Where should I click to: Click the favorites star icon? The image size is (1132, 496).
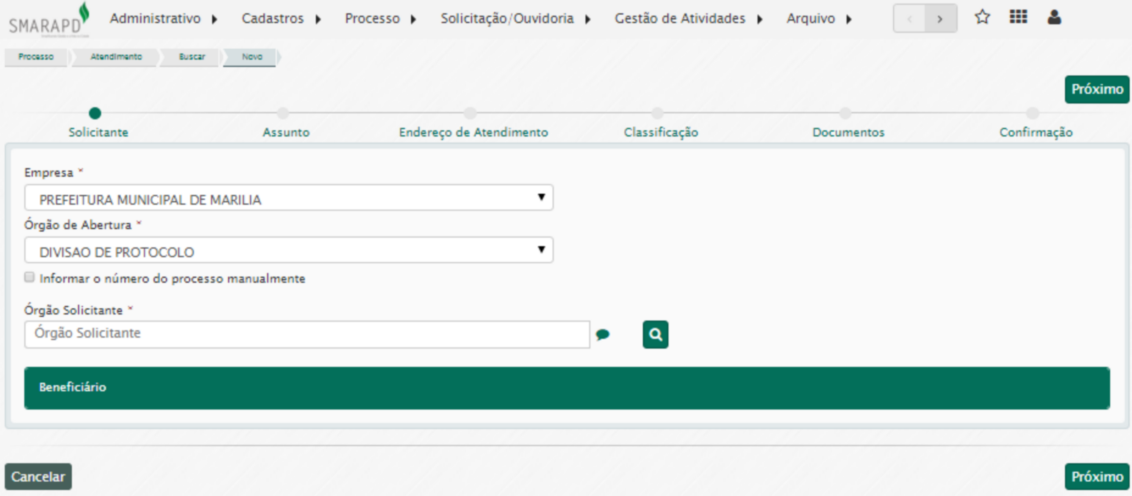pos(982,18)
